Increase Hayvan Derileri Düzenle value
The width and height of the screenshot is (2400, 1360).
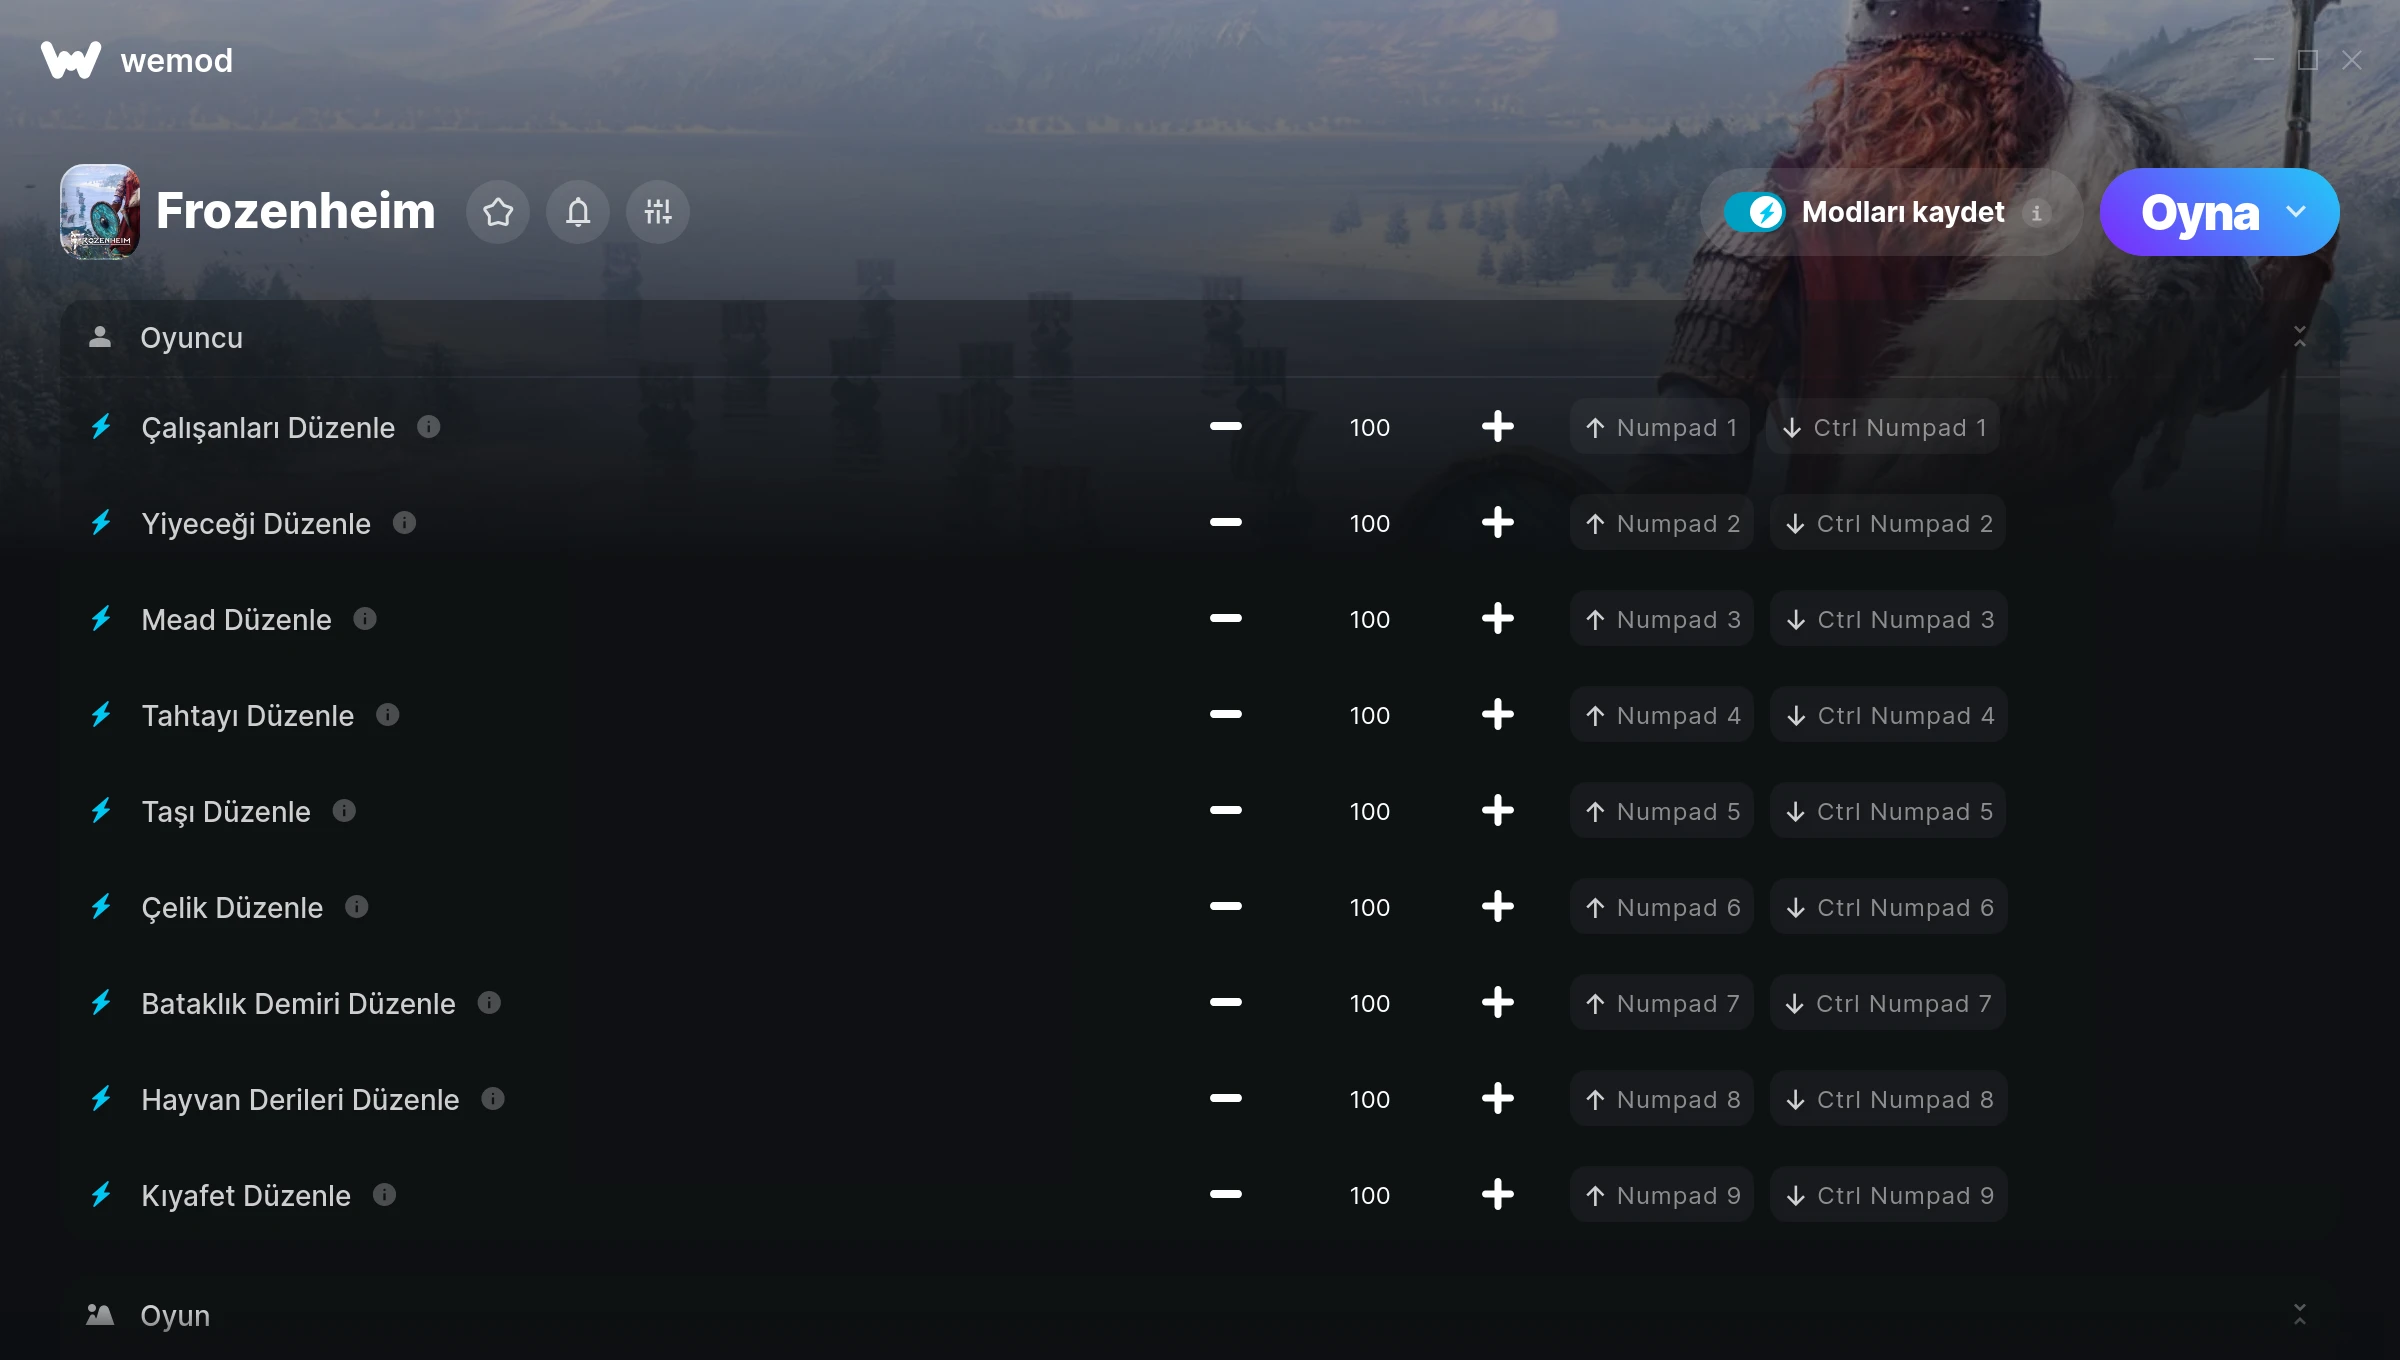[1497, 1099]
